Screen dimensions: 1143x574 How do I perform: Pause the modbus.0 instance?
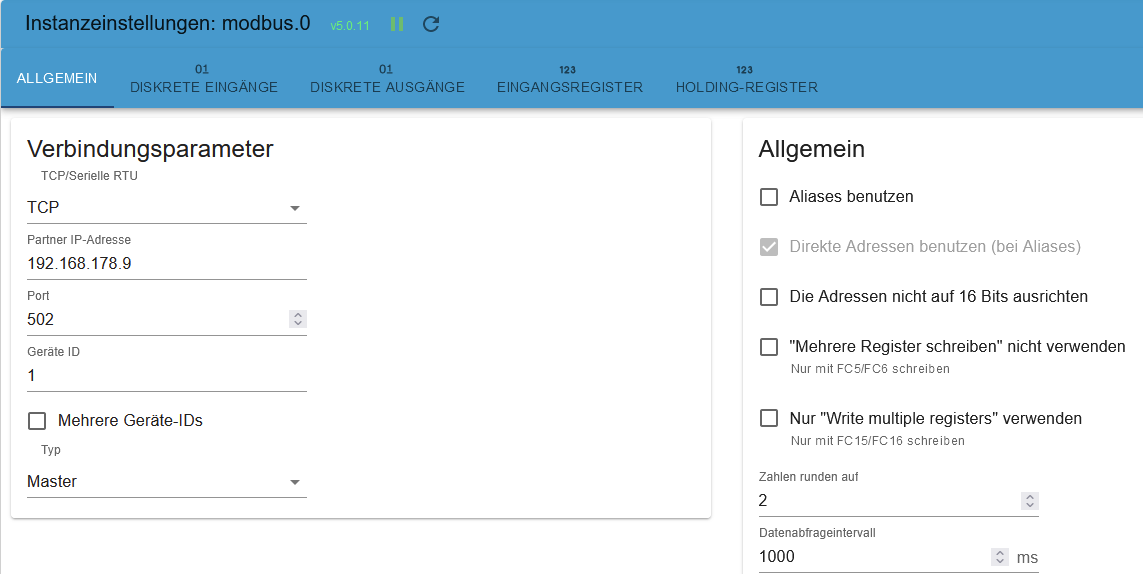397,24
